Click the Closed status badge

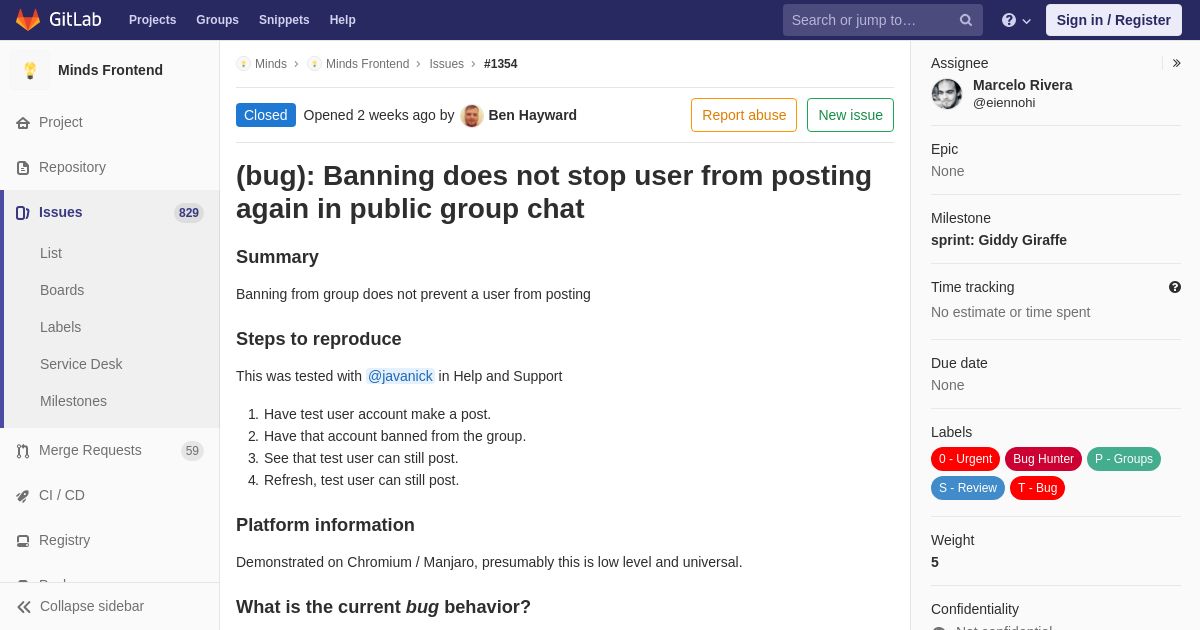coord(266,115)
